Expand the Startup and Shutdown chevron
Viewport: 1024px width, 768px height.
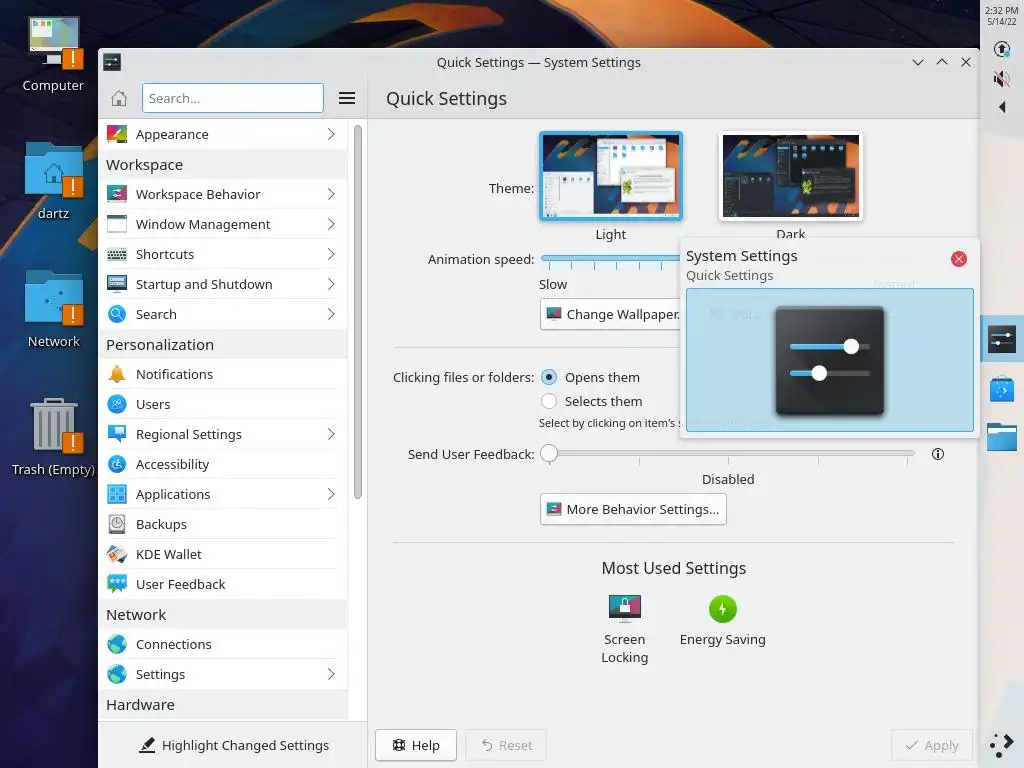tap(331, 284)
